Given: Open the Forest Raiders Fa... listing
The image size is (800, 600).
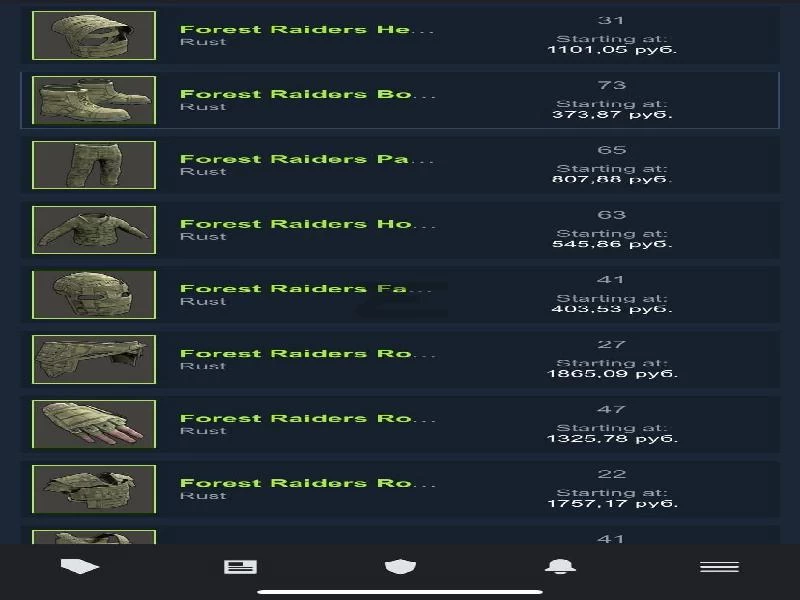Looking at the screenshot, I should tap(400, 294).
